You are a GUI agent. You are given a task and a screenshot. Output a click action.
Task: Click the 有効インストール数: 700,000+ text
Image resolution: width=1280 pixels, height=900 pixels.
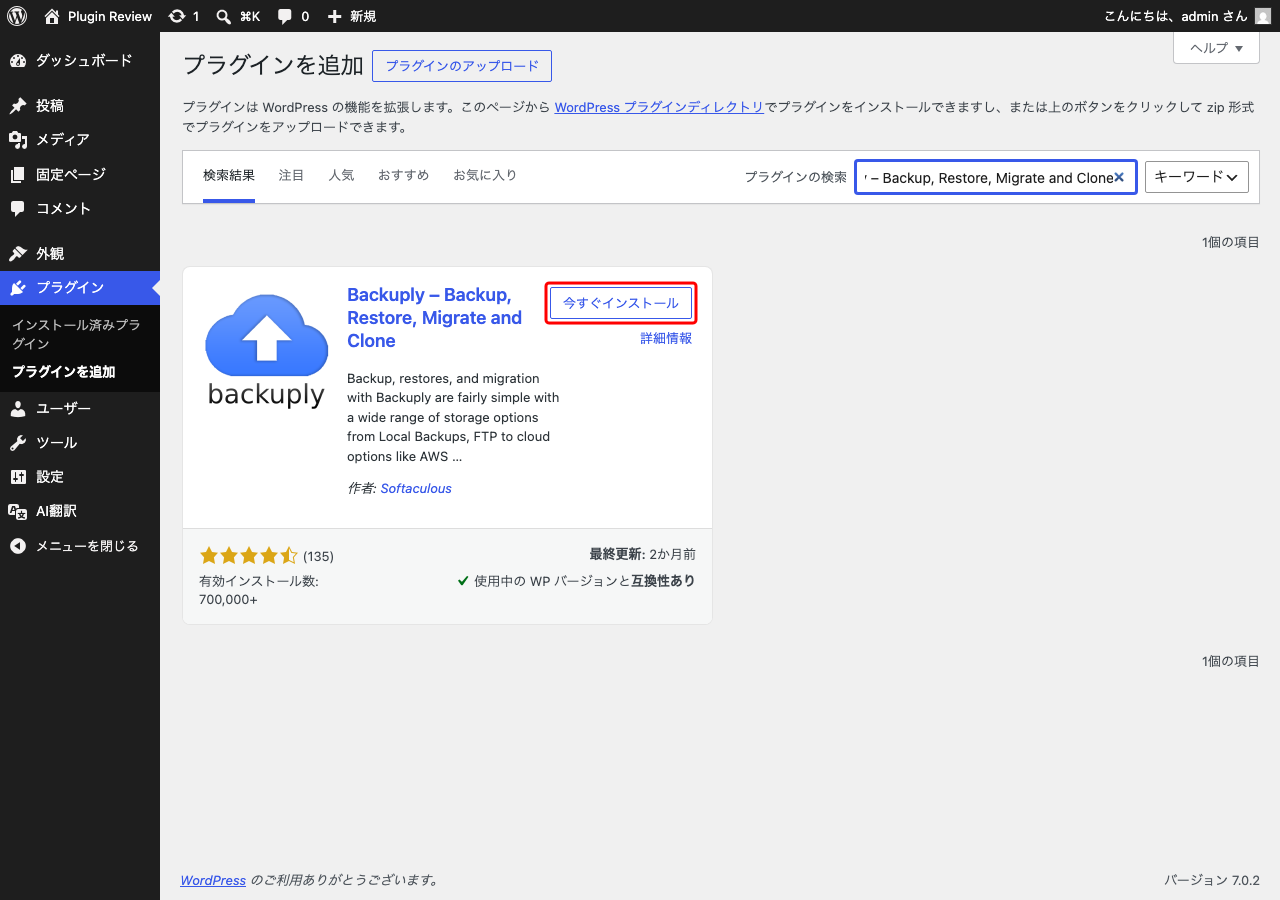[259, 590]
